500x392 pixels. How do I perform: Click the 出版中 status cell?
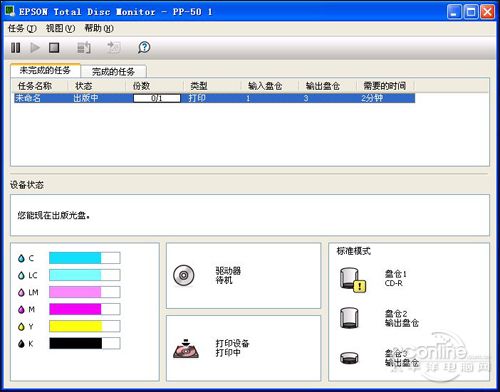tap(86, 98)
